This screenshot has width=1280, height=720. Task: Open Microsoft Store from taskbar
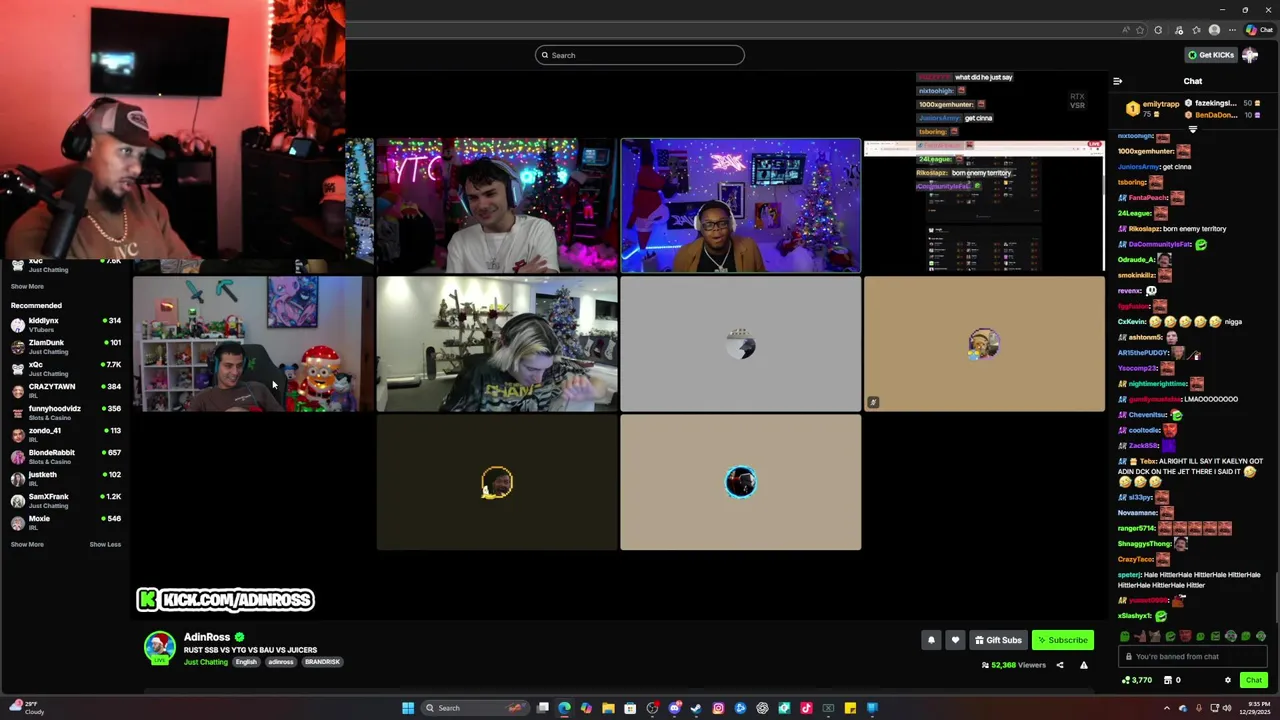coord(630,708)
